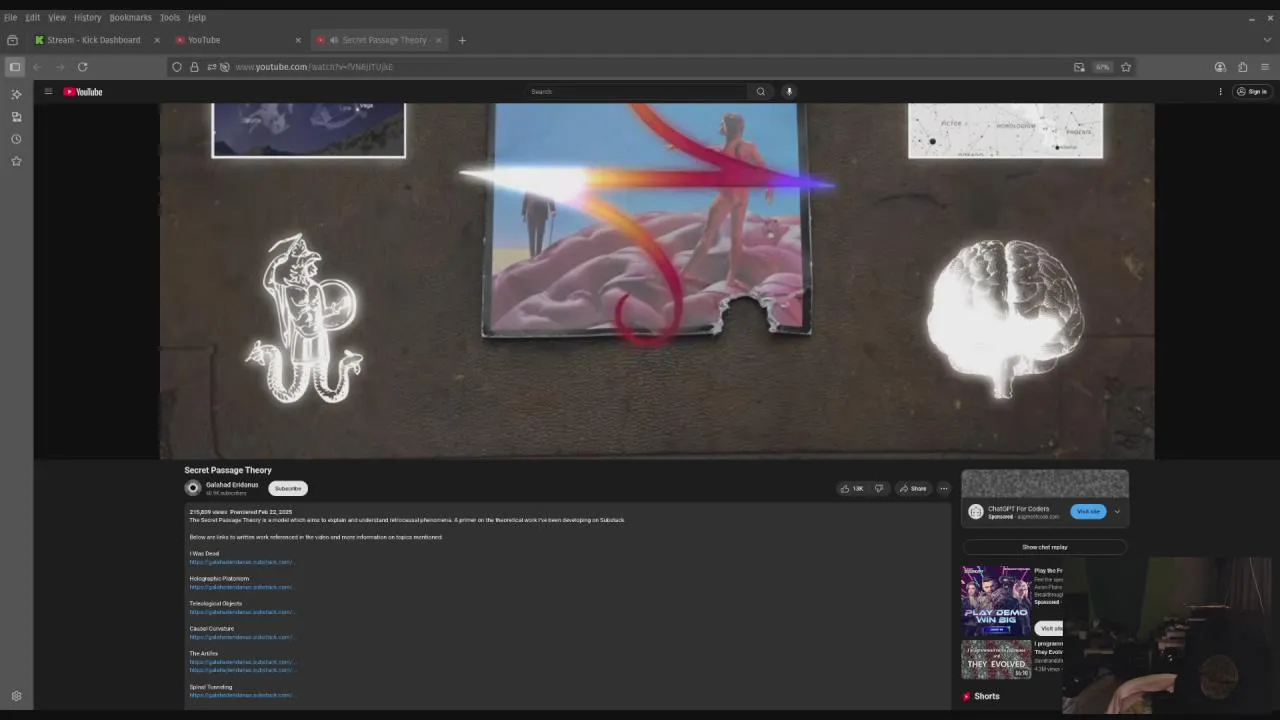Open bookmarks star icon in sidebar
The image size is (1280, 720).
pyautogui.click(x=16, y=161)
